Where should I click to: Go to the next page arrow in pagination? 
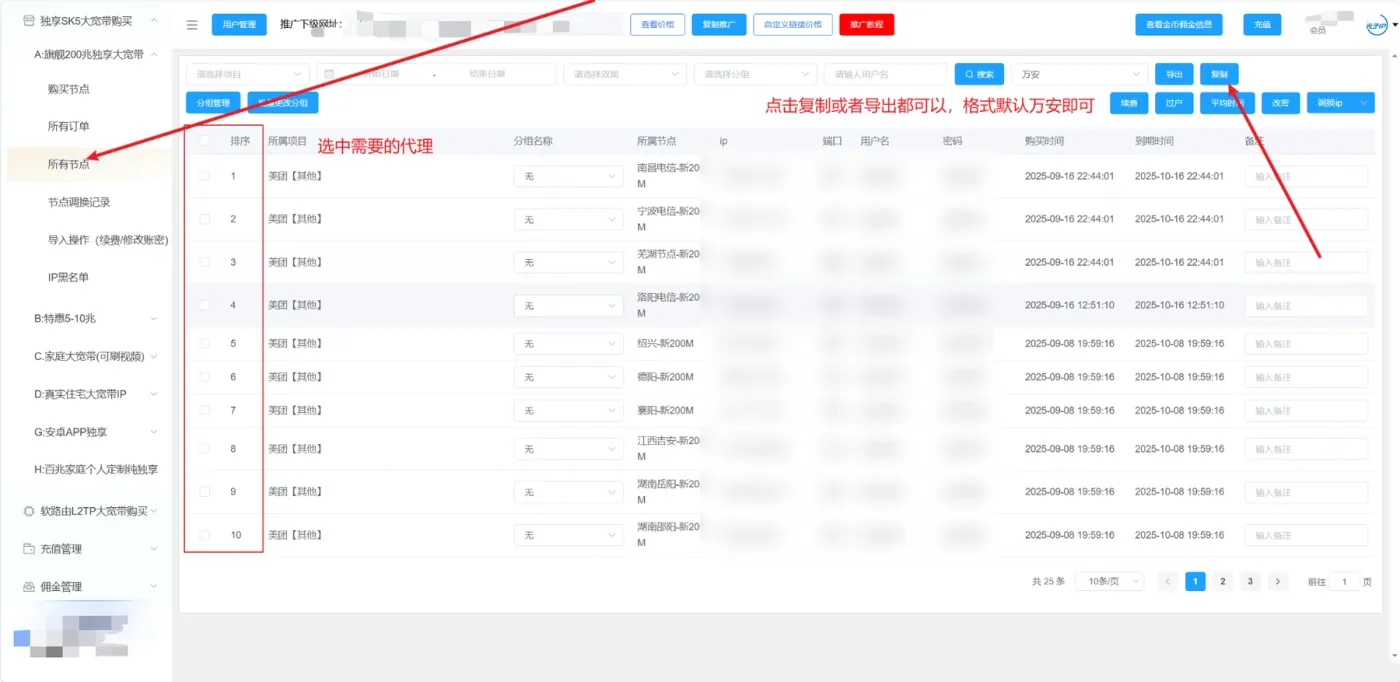tap(1278, 581)
